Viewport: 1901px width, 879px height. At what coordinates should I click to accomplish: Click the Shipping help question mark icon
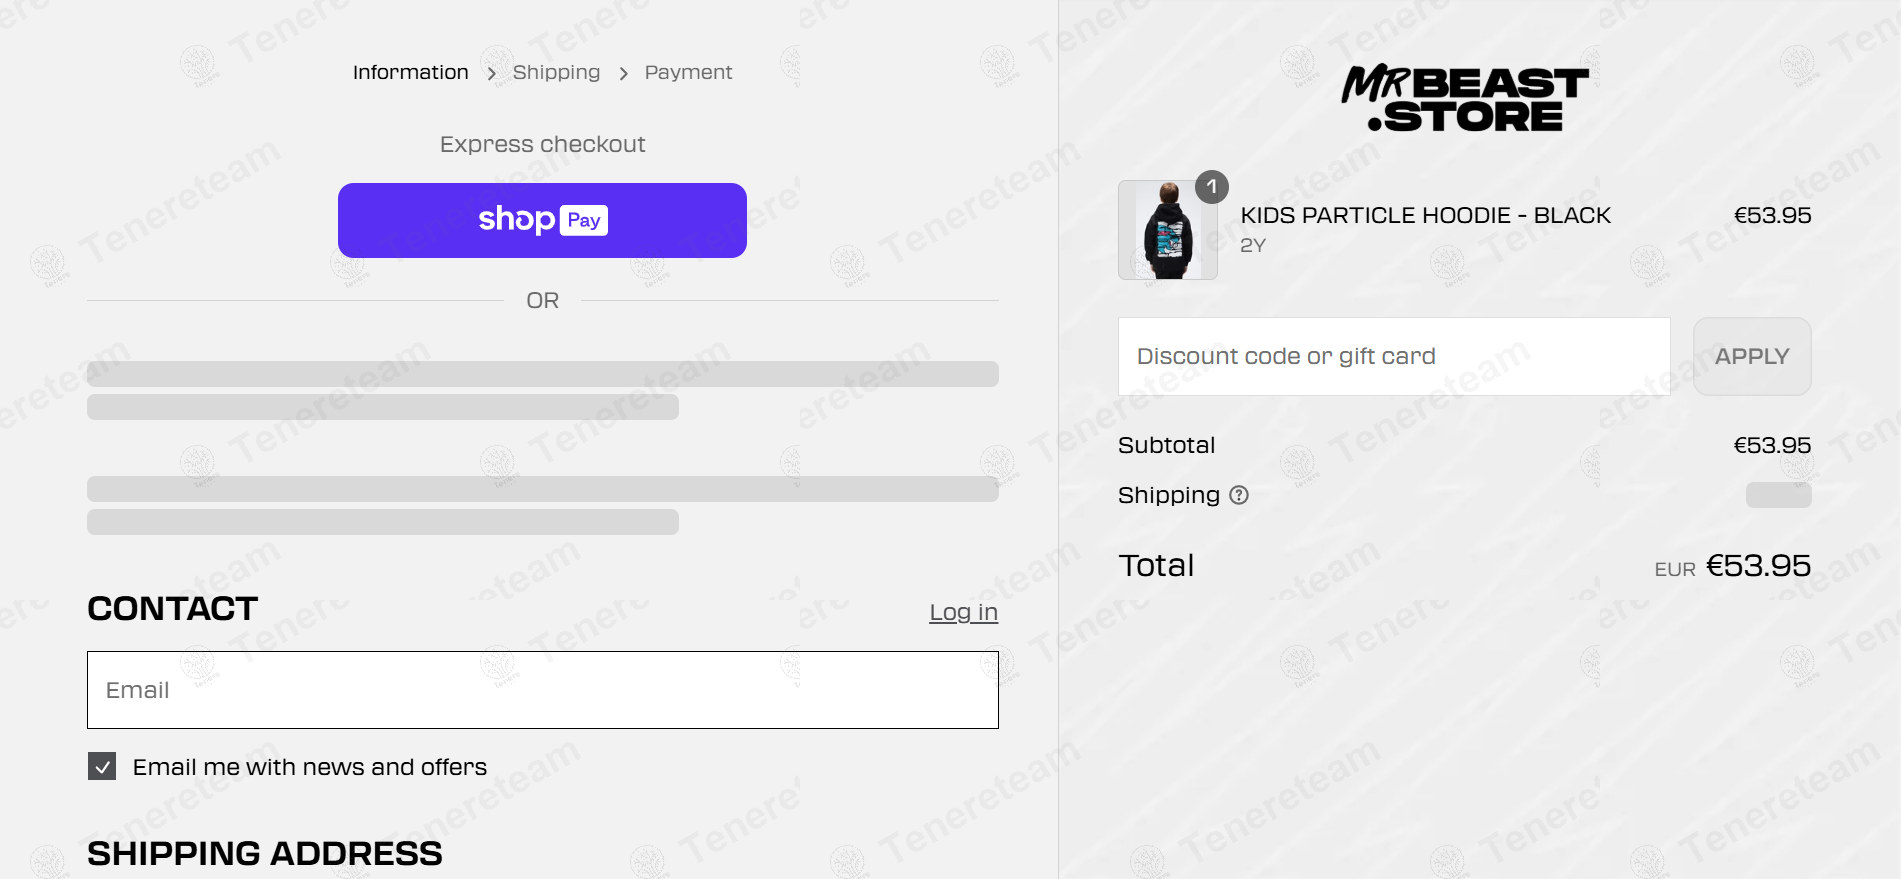(1239, 495)
